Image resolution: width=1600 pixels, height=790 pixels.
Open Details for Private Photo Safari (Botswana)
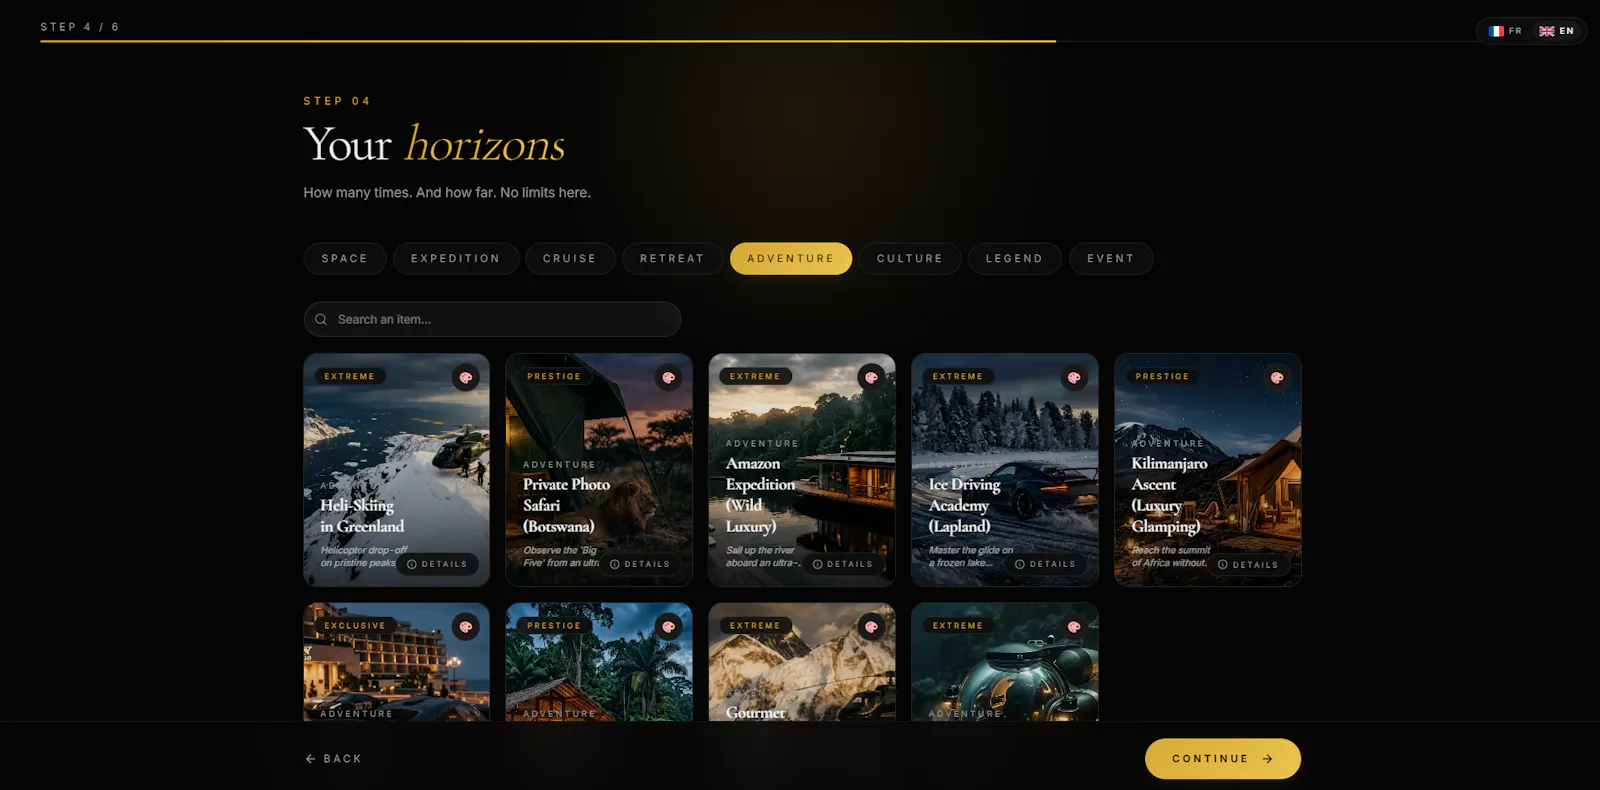click(640, 564)
